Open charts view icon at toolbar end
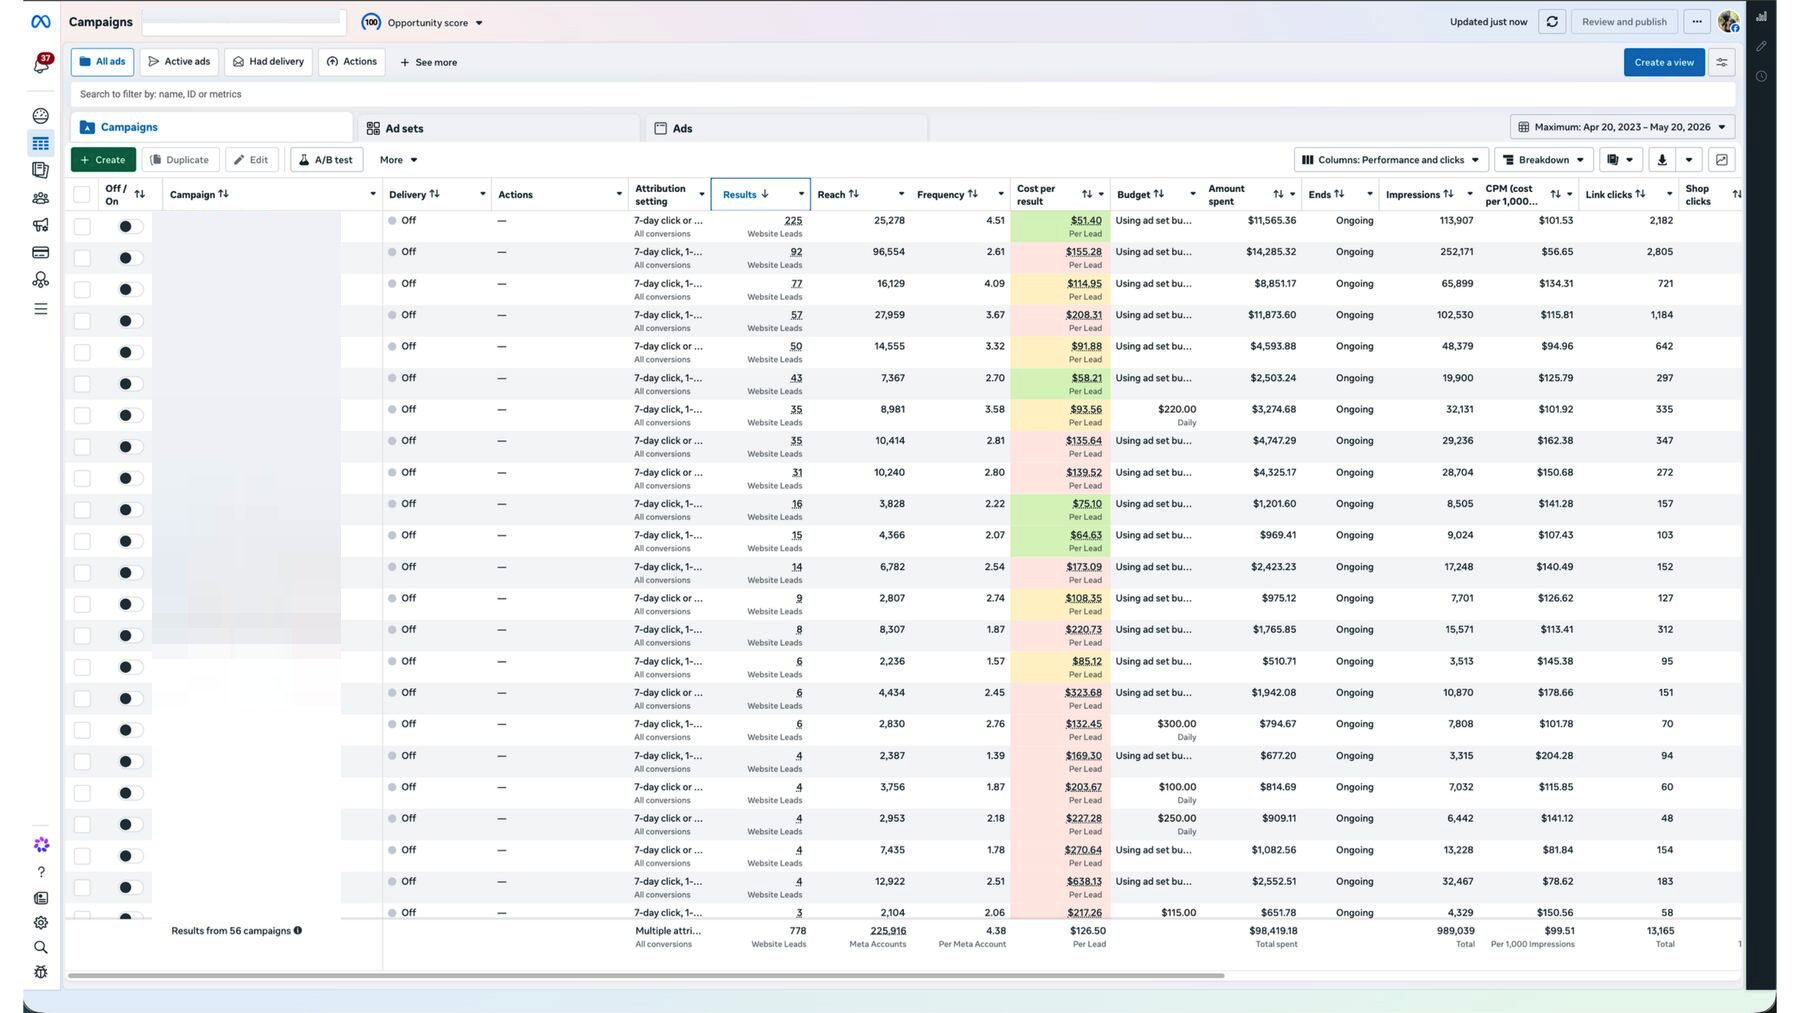Viewport: 1800px width, 1013px height. tap(1722, 160)
